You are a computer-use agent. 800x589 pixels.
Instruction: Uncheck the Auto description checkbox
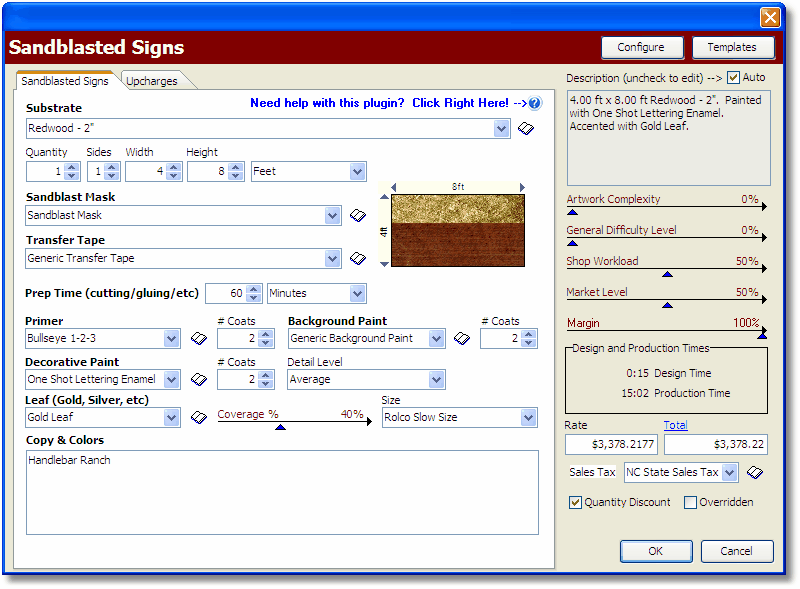click(x=733, y=77)
